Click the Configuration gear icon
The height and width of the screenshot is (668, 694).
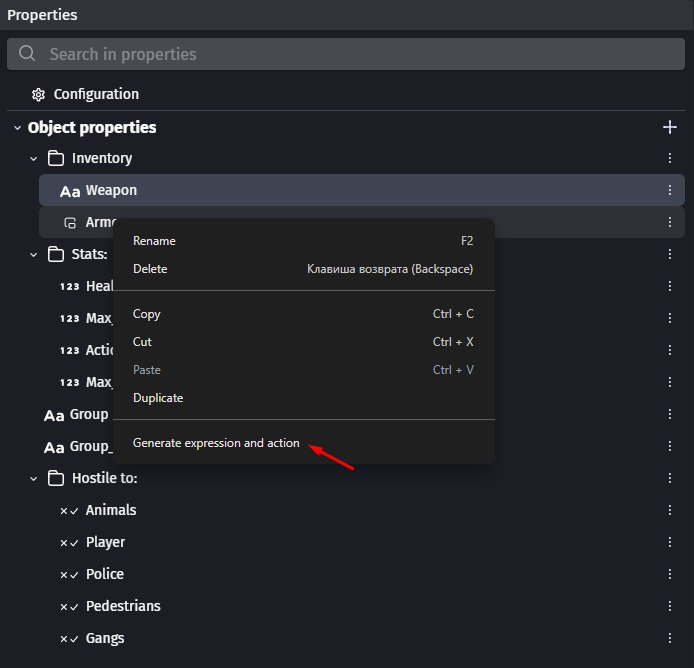coord(39,94)
